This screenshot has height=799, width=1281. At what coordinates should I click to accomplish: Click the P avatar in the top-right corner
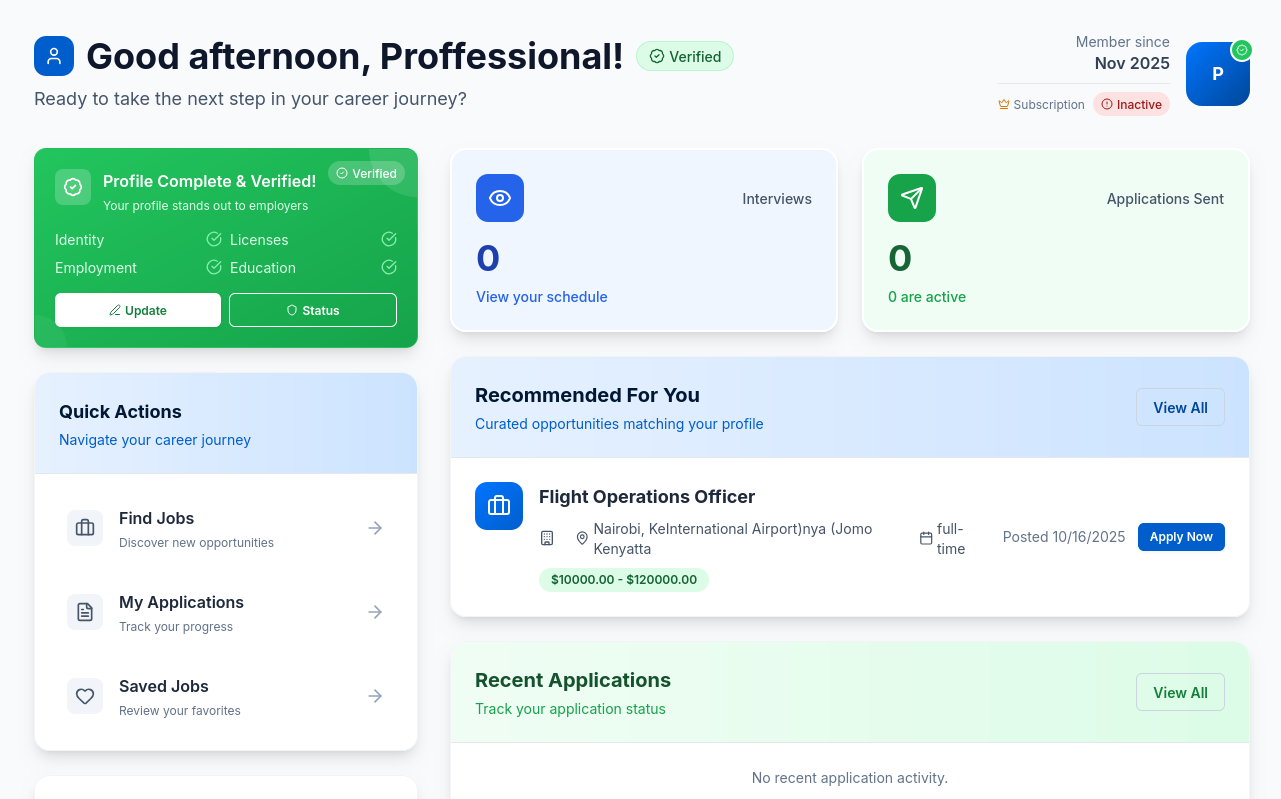[x=1217, y=74]
